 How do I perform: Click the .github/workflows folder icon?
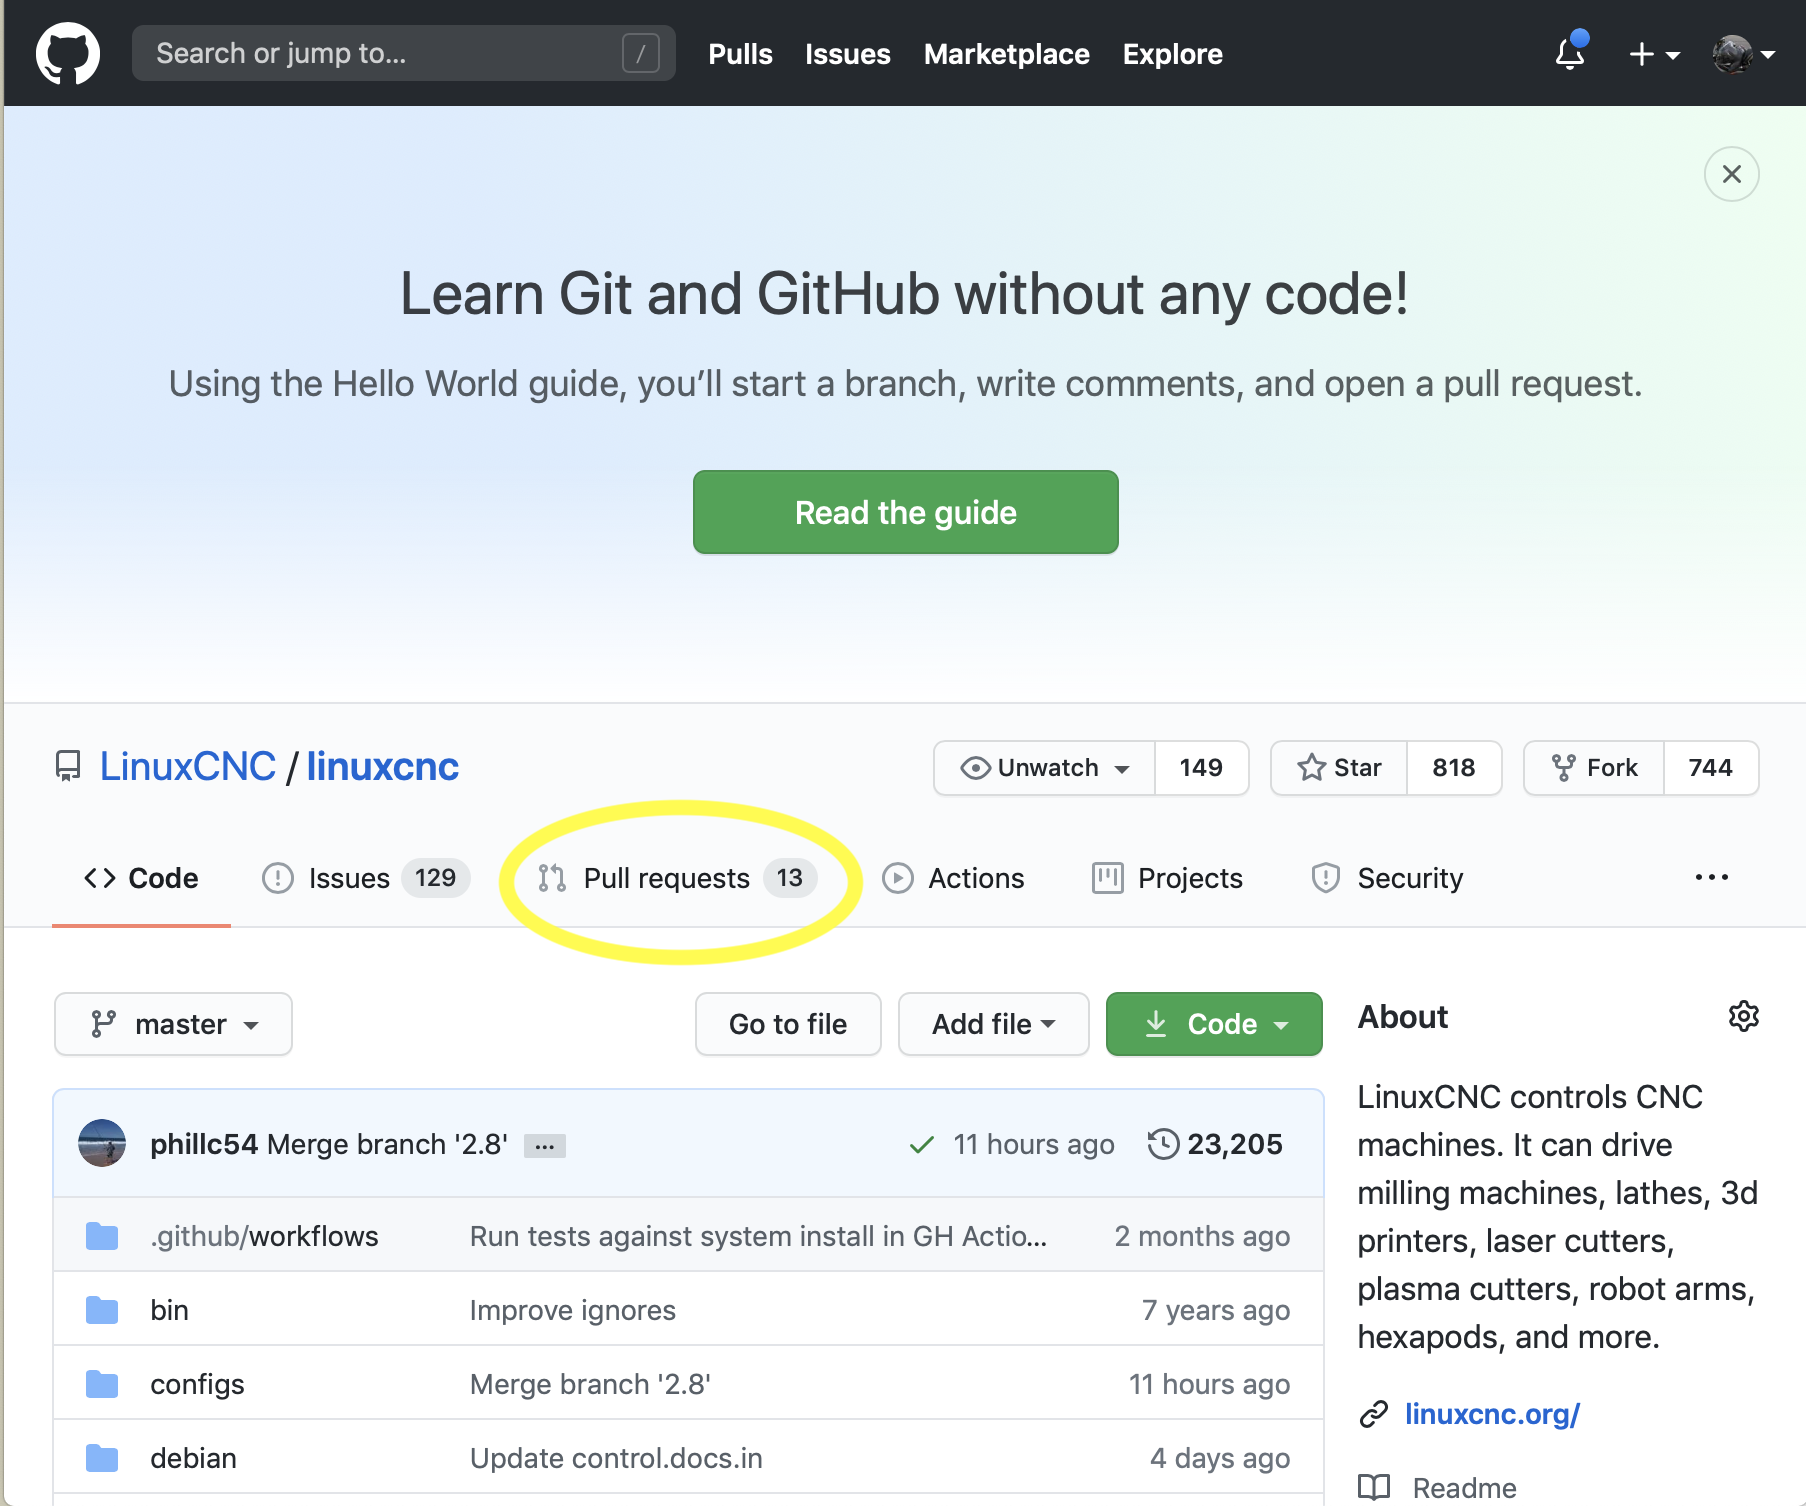point(102,1236)
